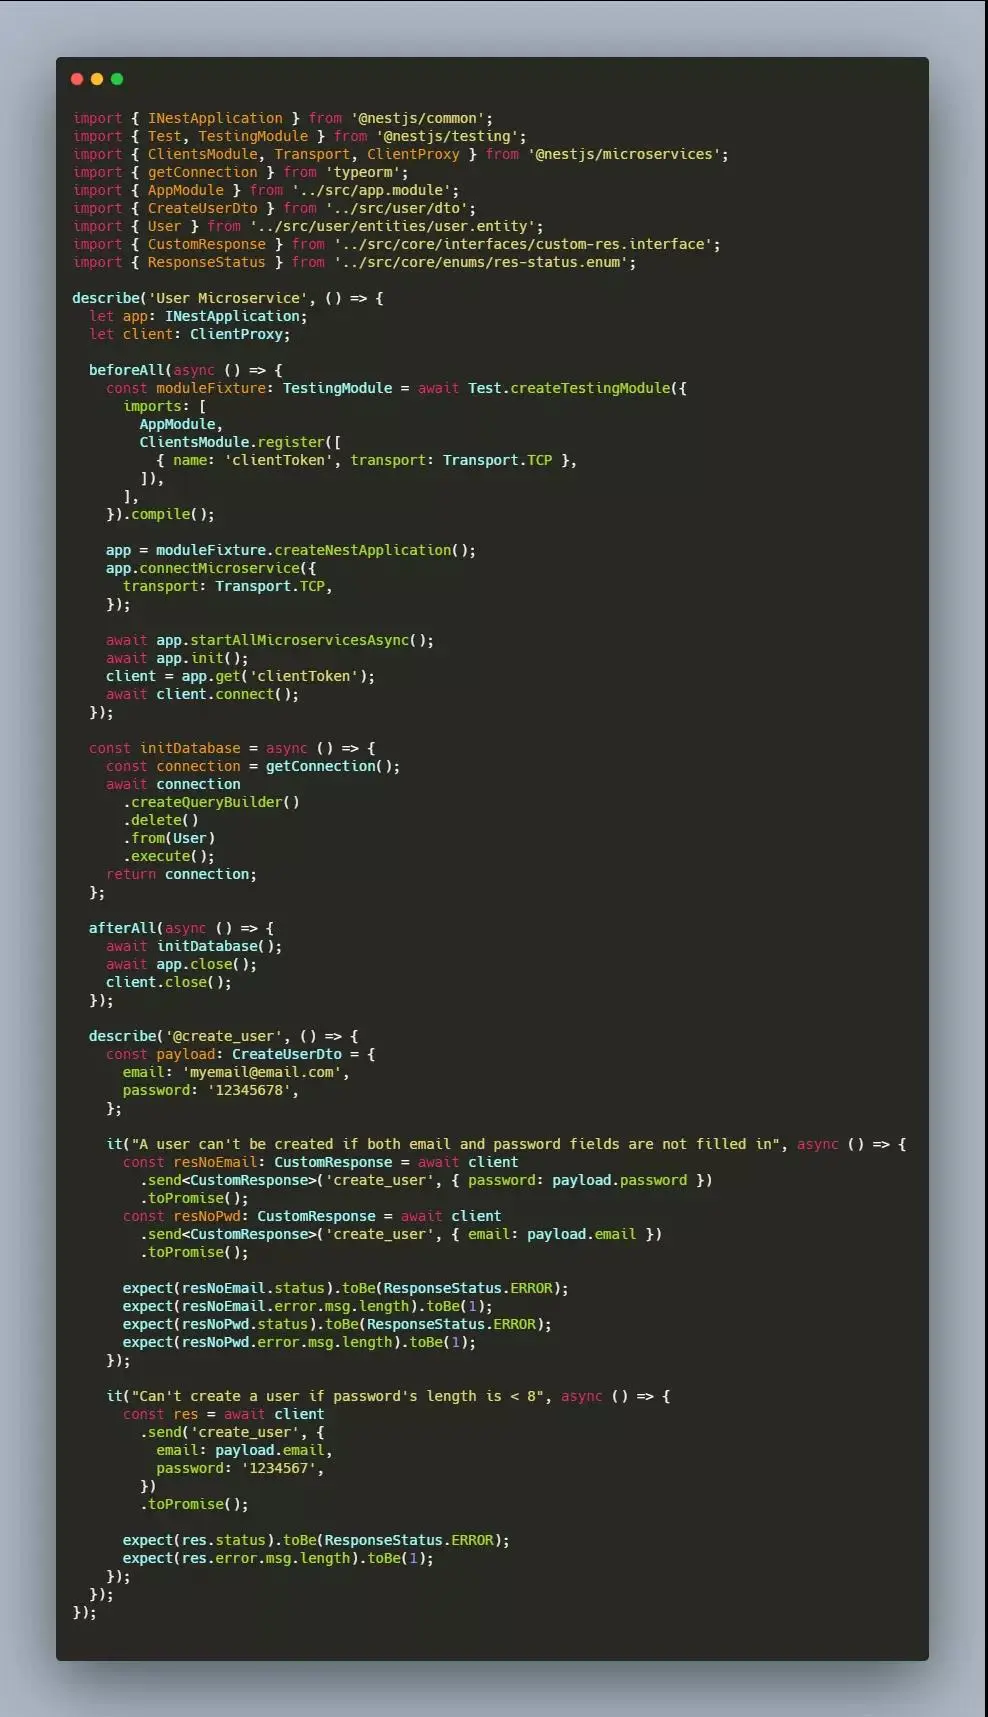Image resolution: width=988 pixels, height=1717 pixels.
Task: Click the "A user can't be created" test title
Action: [455, 1144]
